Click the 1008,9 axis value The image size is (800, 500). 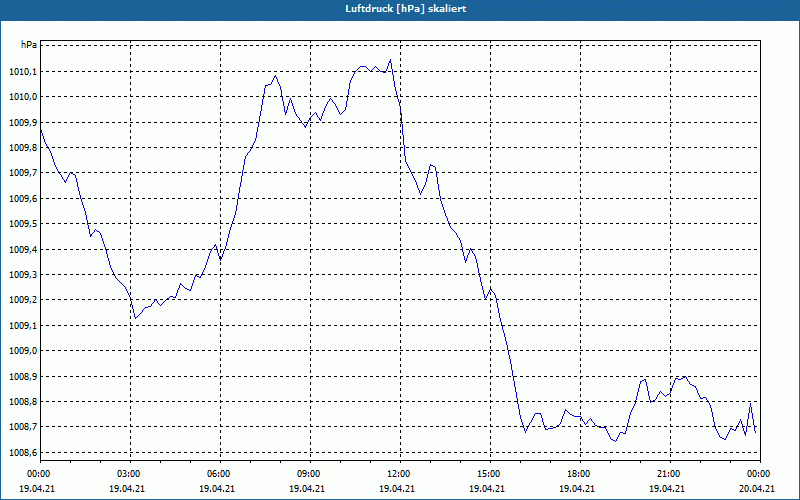pos(23,377)
